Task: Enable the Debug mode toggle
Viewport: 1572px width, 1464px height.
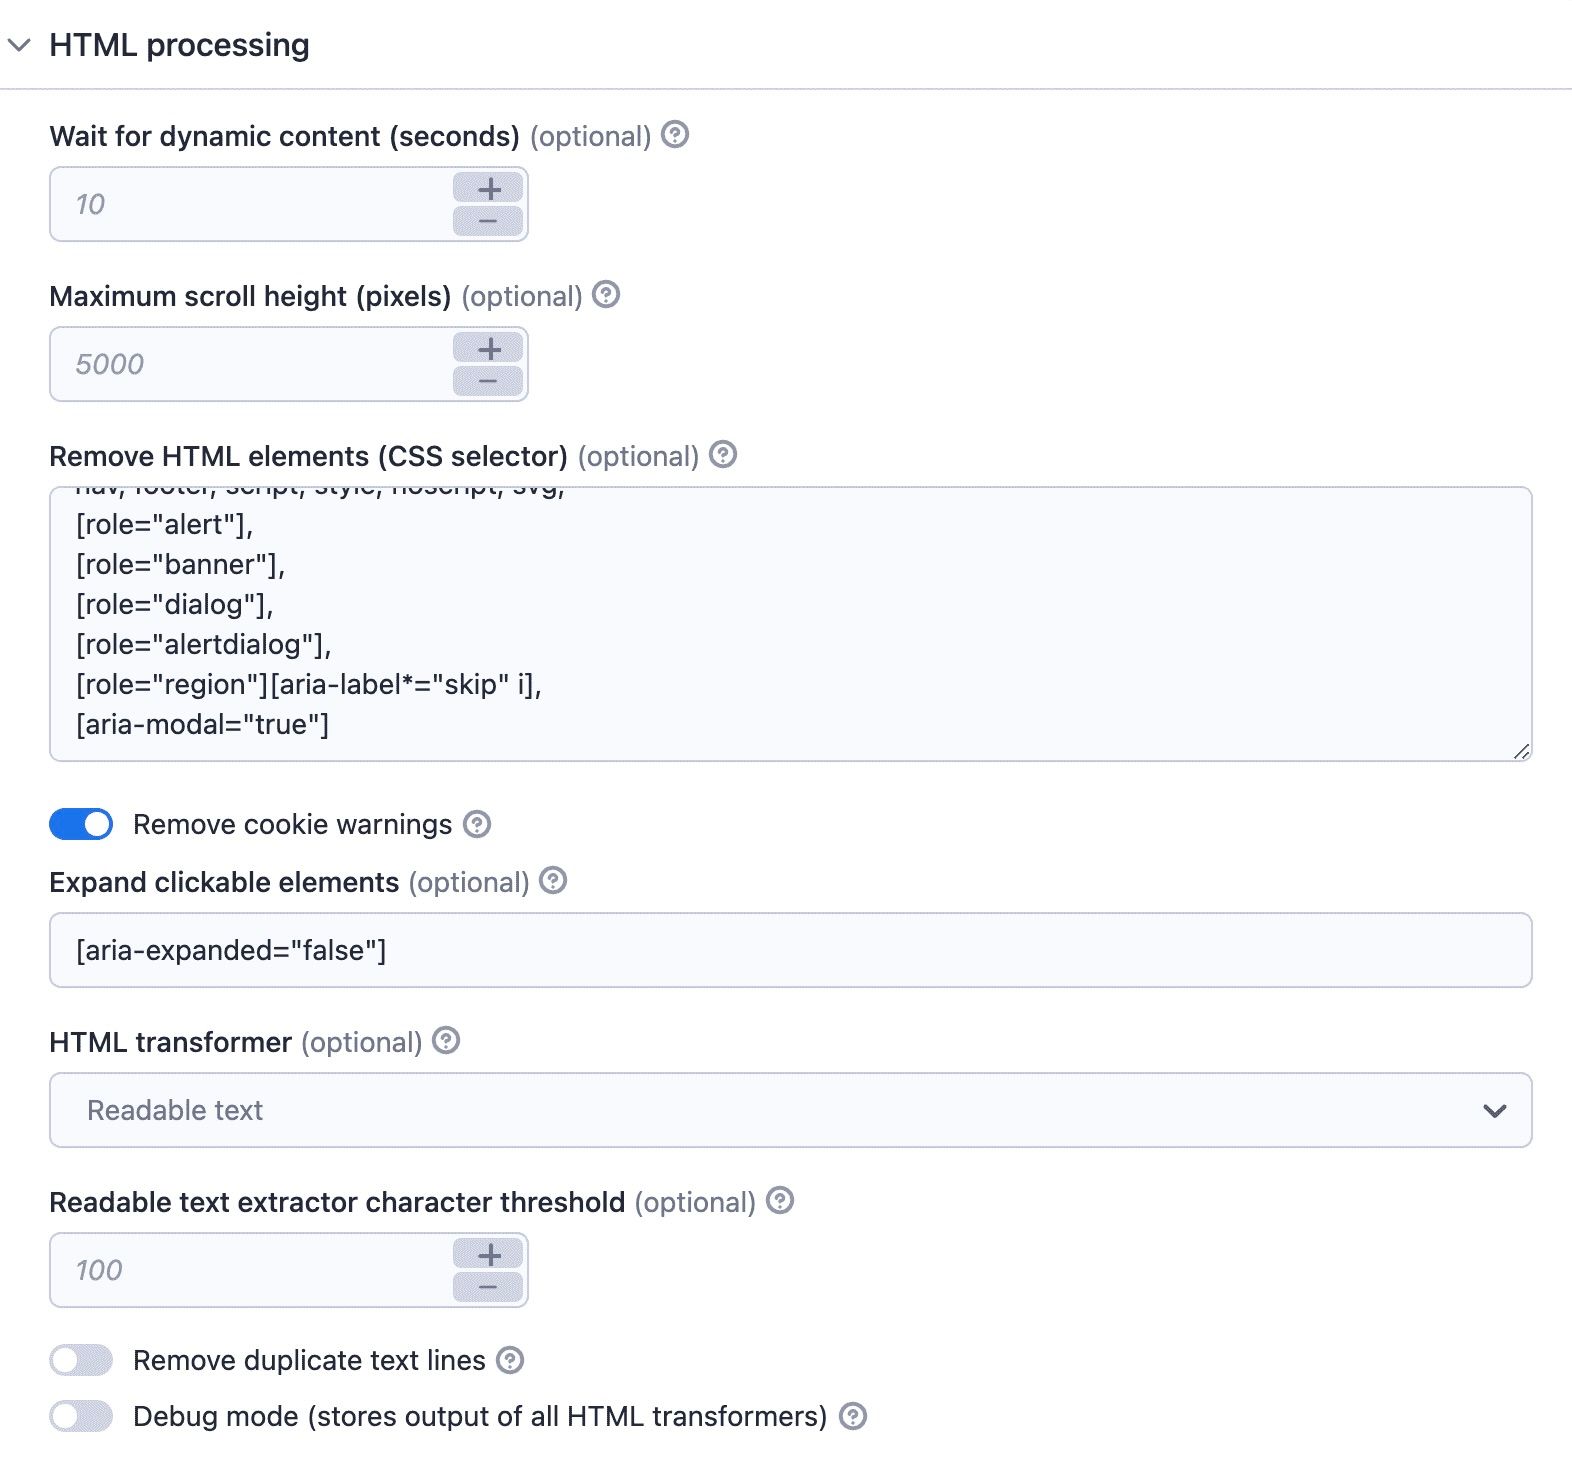Action: (x=80, y=1416)
